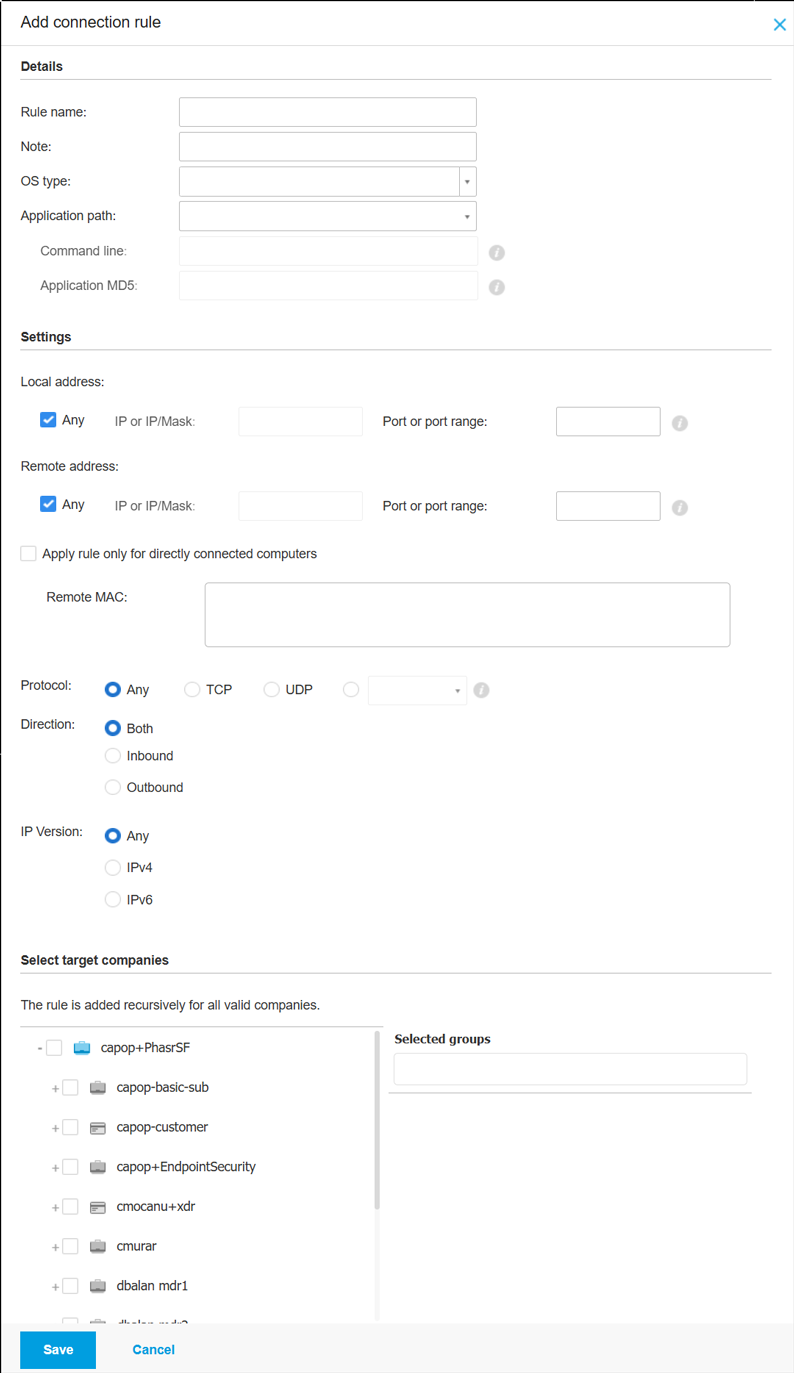794x1373 pixels.
Task: Open the Application path dropdown
Action: pos(328,216)
